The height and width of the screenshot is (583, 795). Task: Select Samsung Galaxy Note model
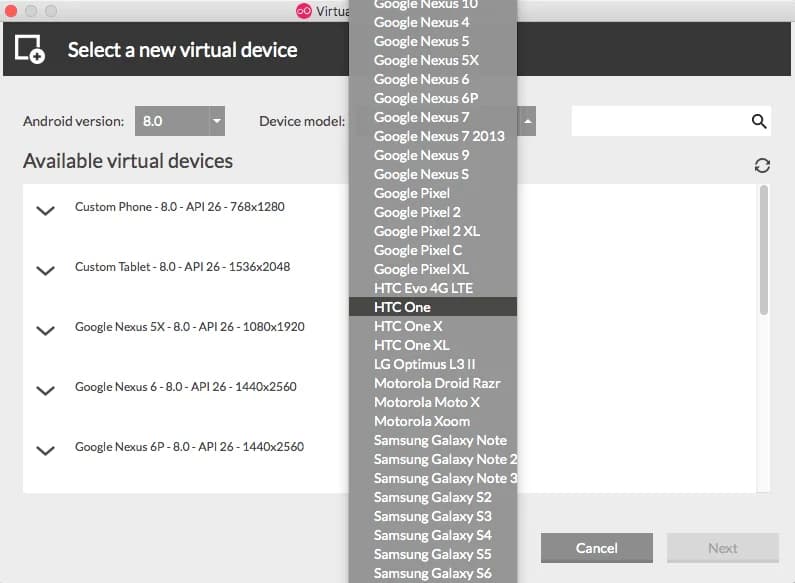[433, 441]
